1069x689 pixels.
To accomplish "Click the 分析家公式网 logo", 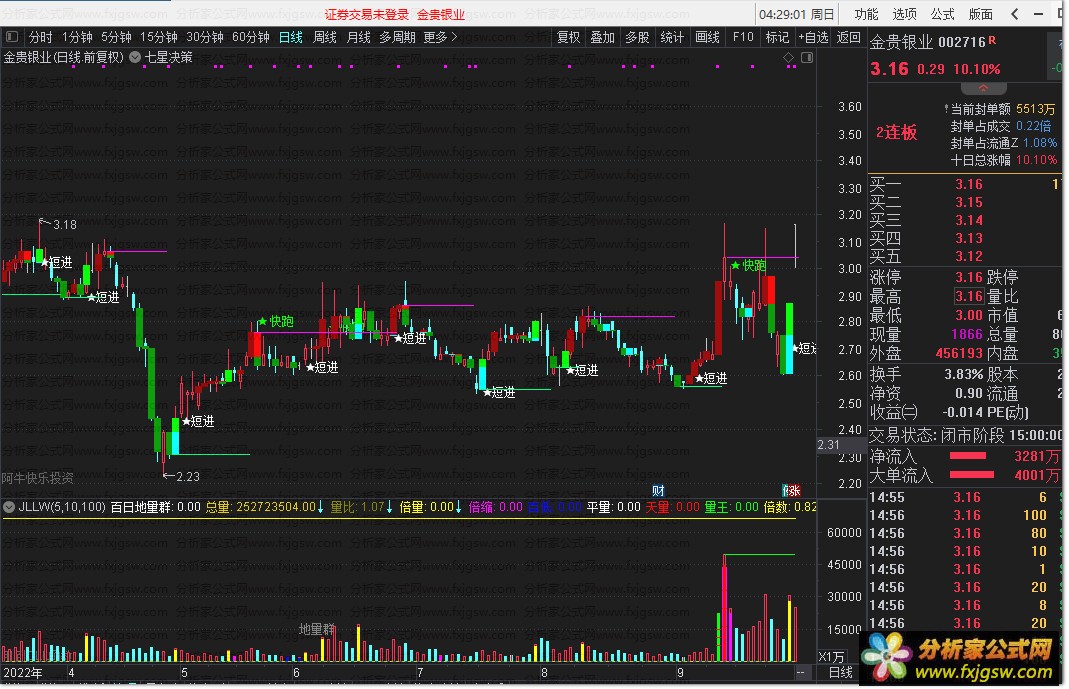I will pos(961,658).
